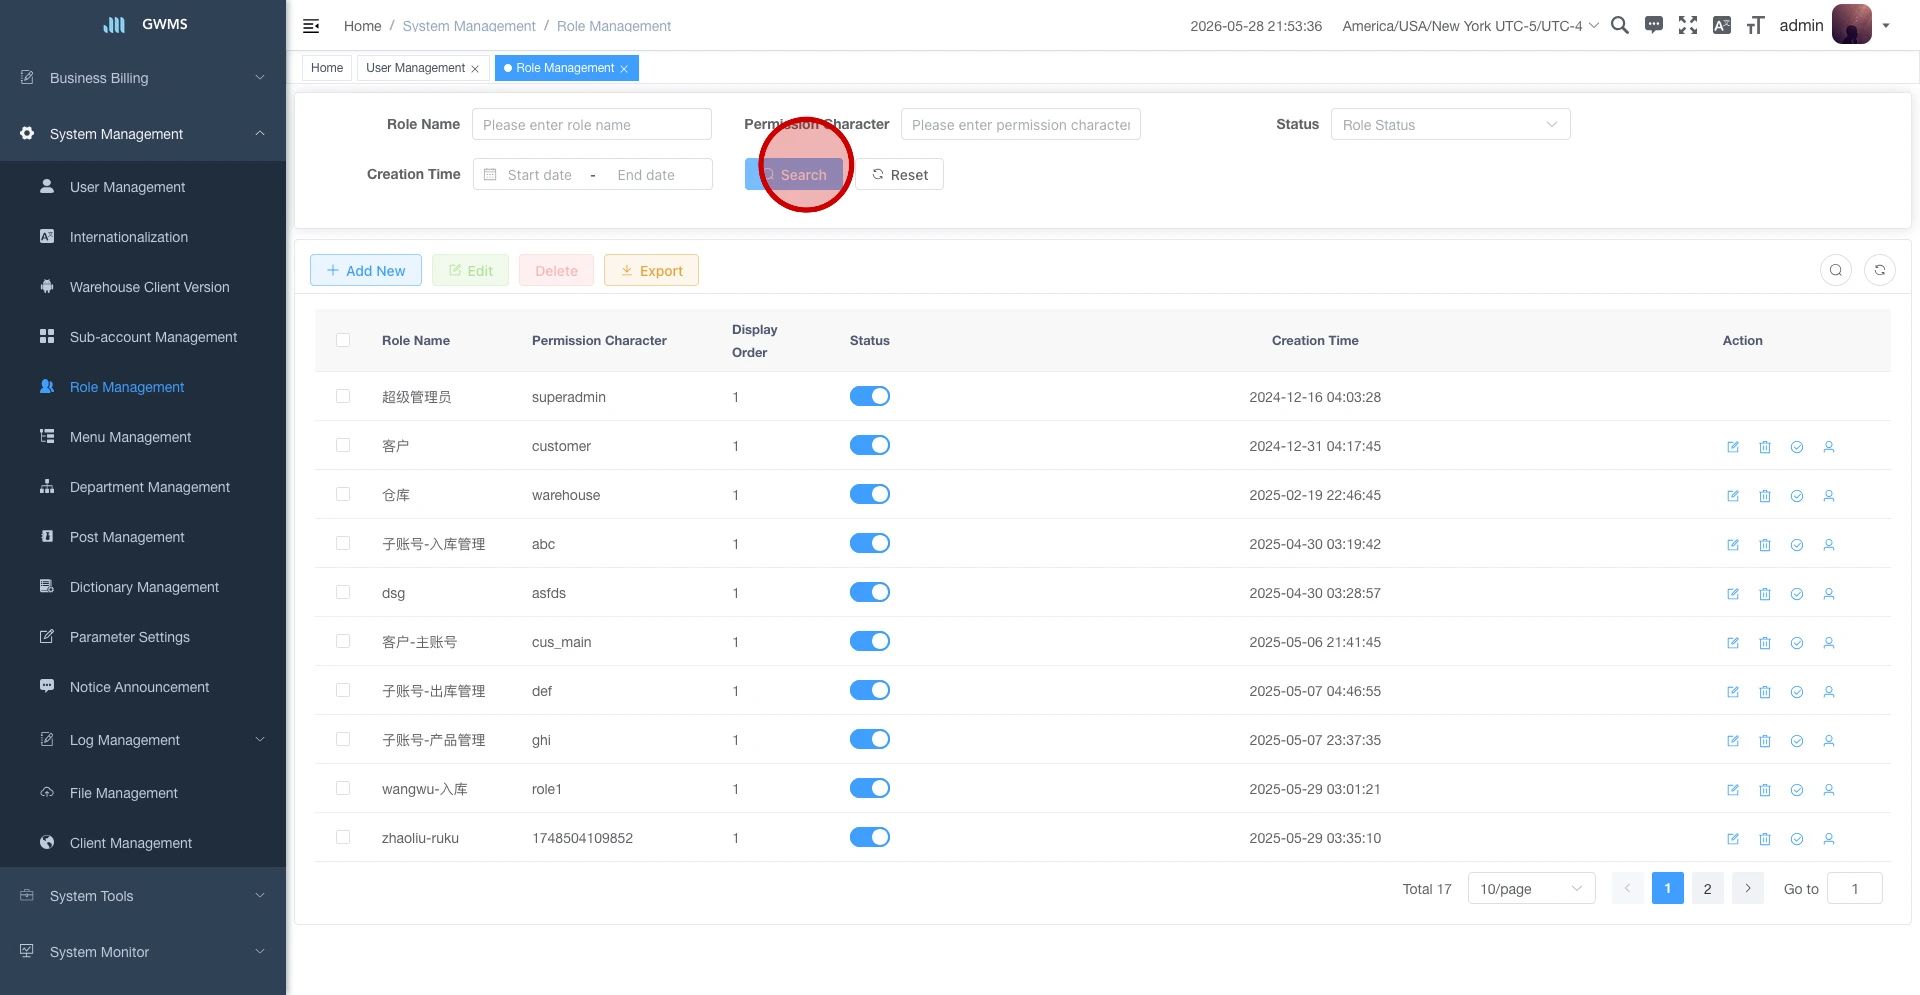This screenshot has width=1920, height=995.
Task: Click the delete icon in the customer row
Action: (1765, 447)
